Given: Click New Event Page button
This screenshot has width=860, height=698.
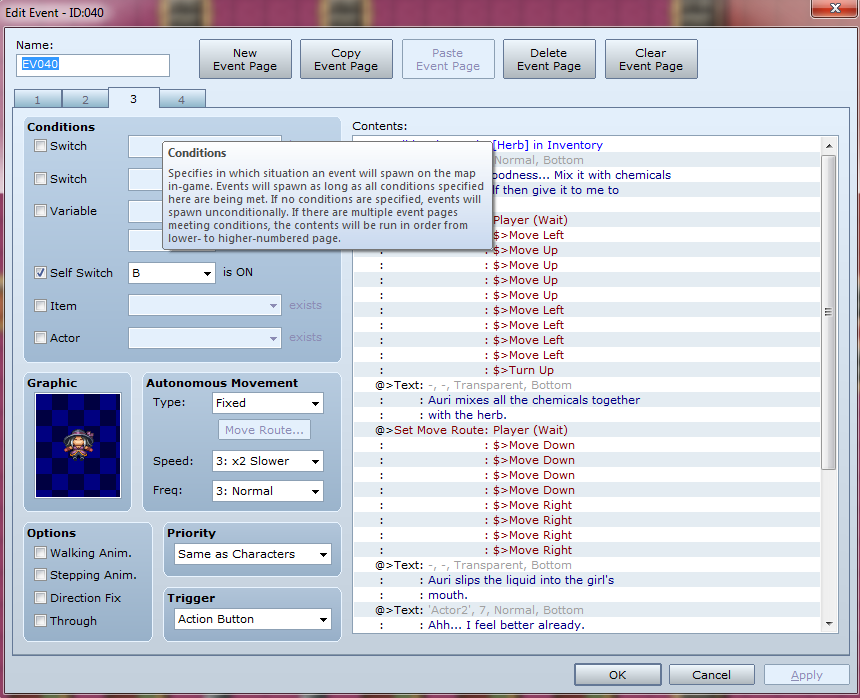Looking at the screenshot, I should (x=245, y=59).
